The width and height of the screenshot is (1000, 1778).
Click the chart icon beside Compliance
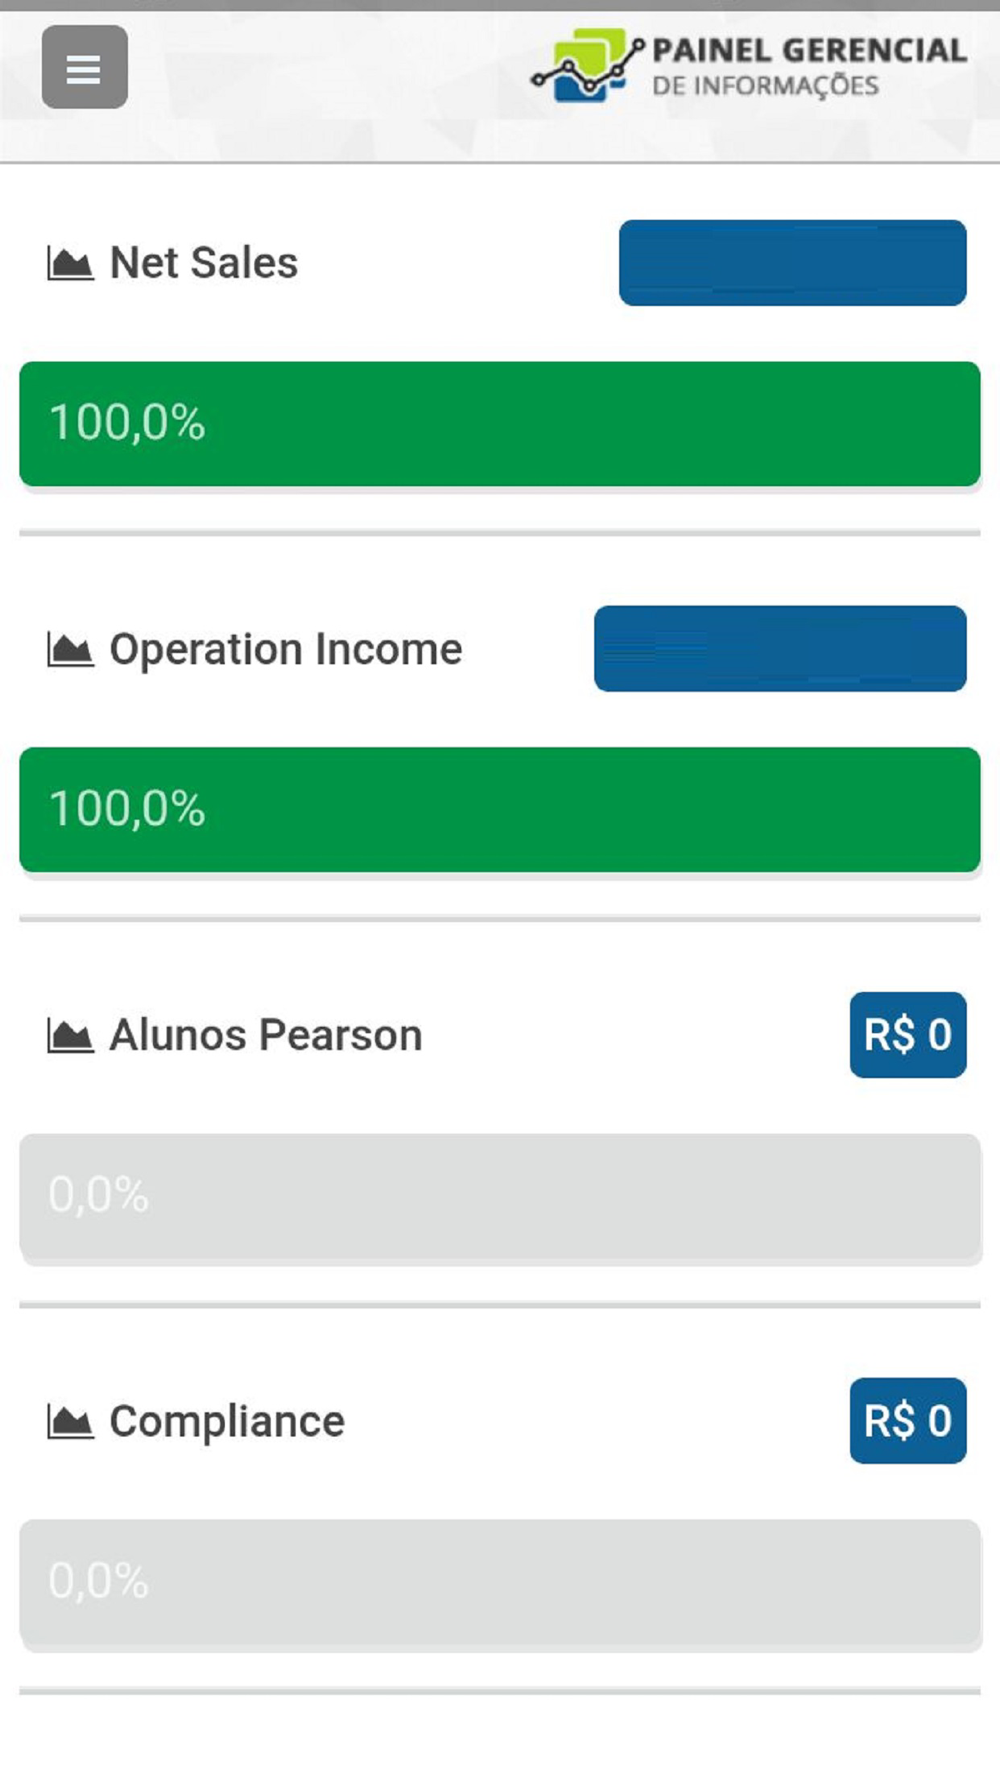click(x=70, y=1422)
